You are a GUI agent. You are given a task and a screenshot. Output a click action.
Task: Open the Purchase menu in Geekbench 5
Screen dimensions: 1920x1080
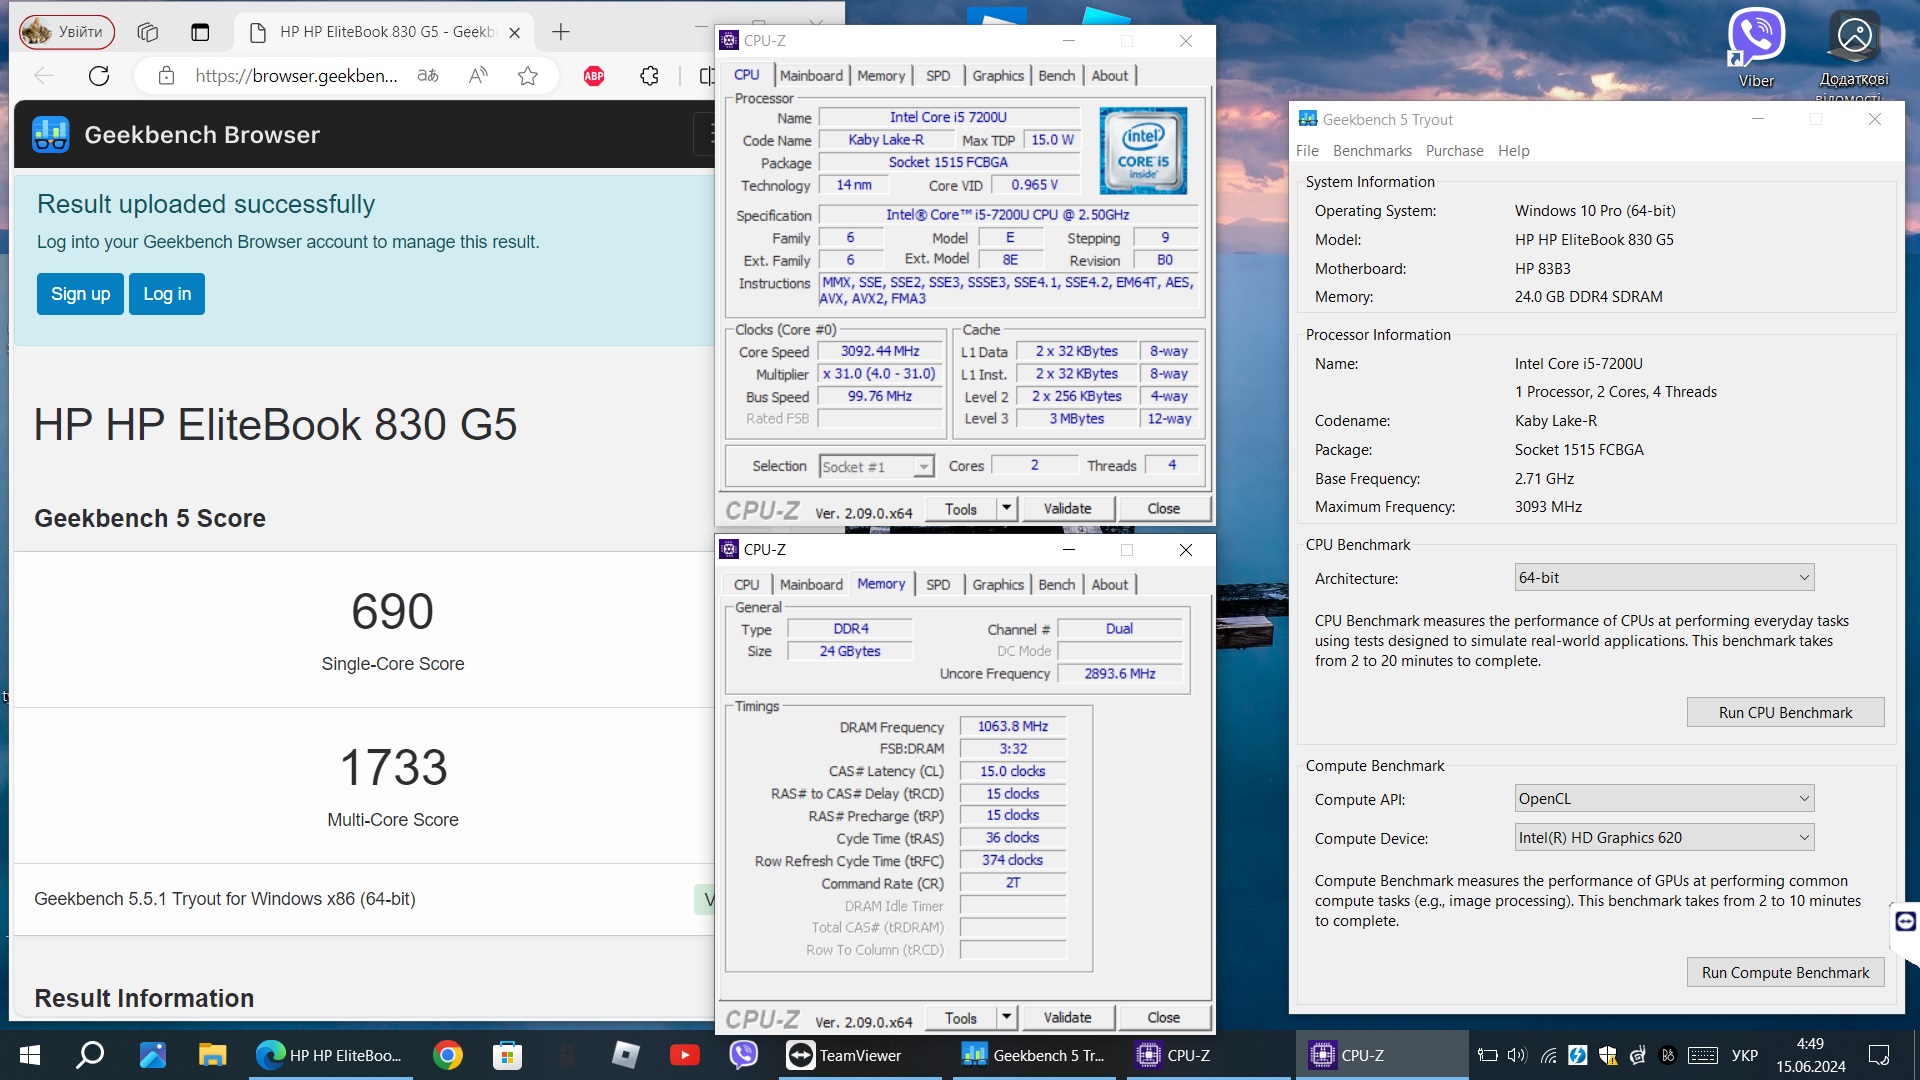click(1454, 151)
